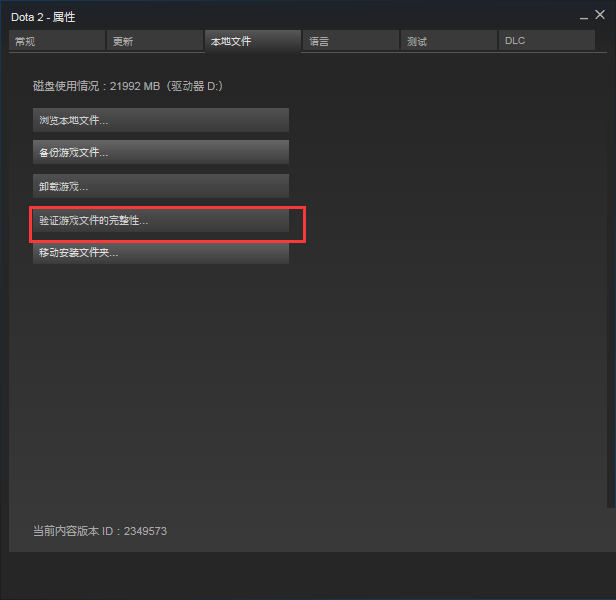This screenshot has width=616, height=600.
Task: Click the 当前内容版本 ID 2349573 text
Action: pos(100,531)
